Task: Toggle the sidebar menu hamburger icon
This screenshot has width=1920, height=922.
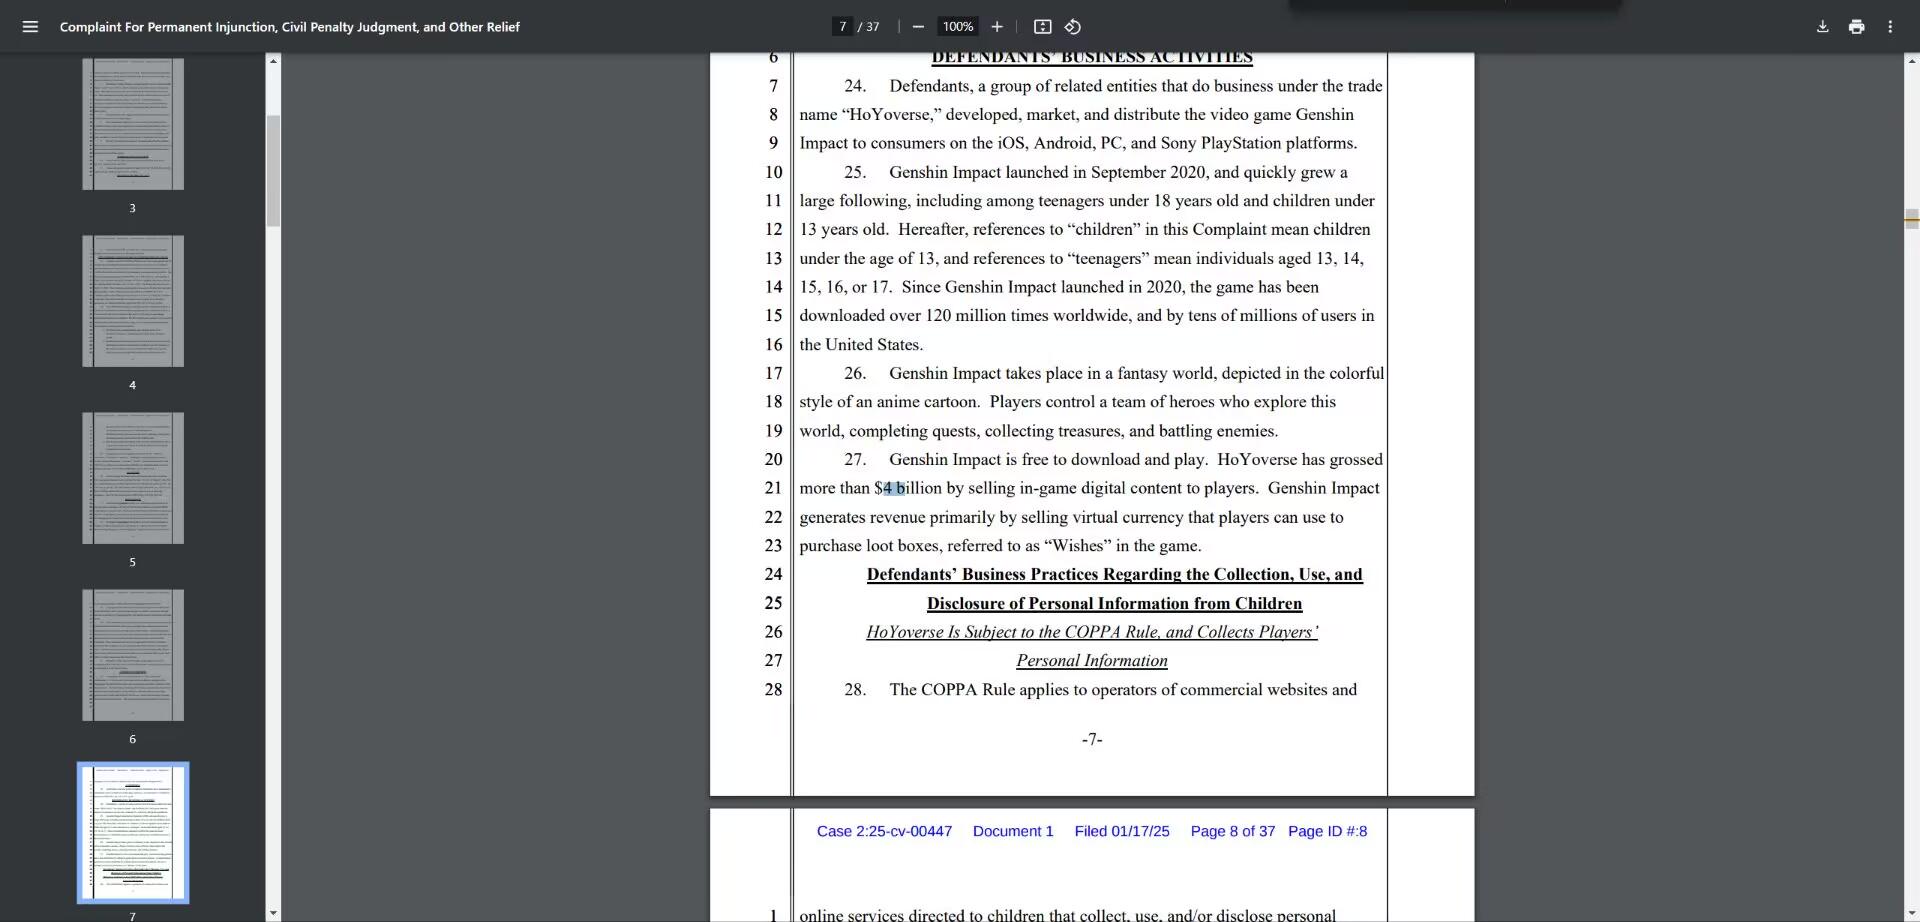Action: 30,27
